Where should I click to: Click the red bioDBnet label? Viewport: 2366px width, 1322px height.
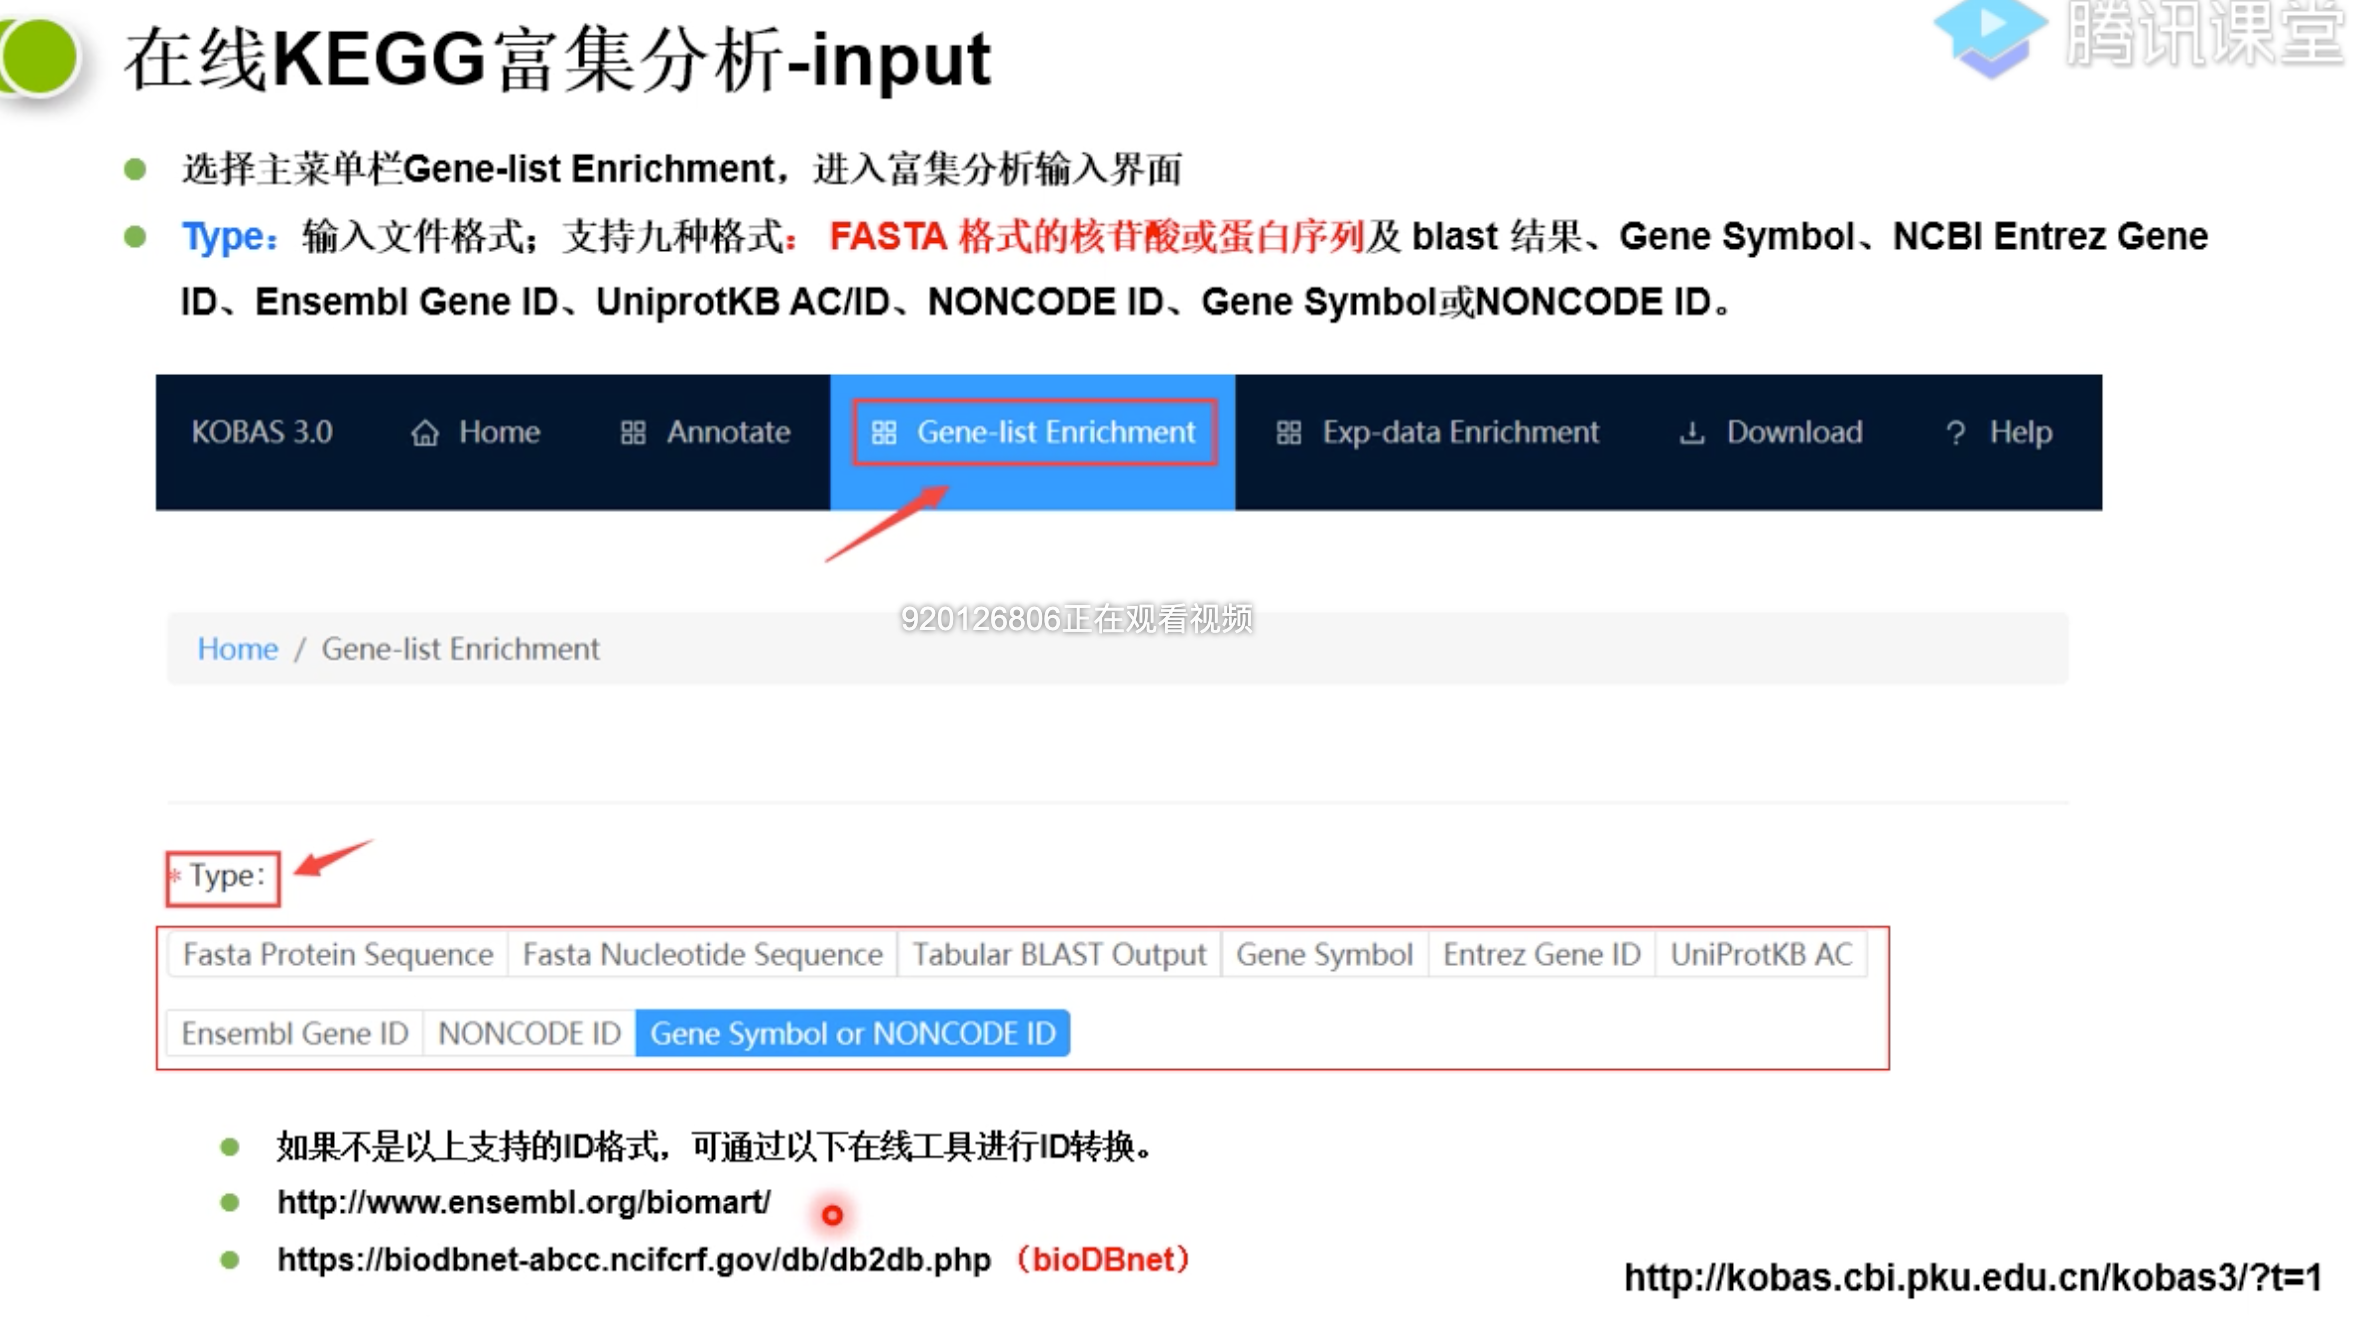tap(1103, 1260)
